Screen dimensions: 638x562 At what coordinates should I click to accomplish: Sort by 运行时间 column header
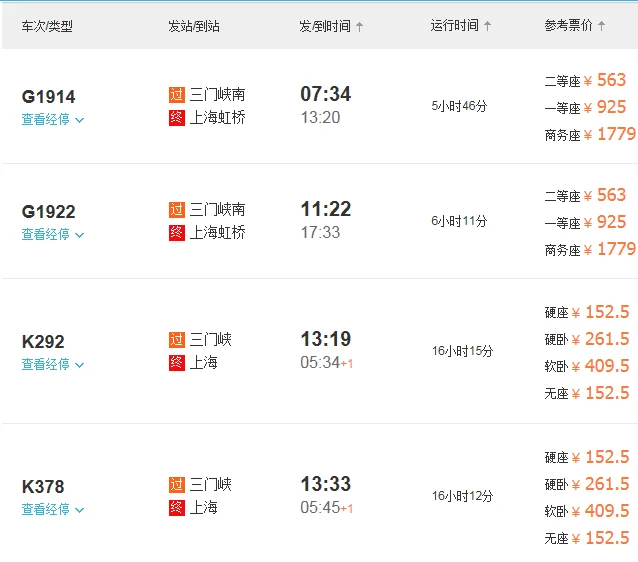(460, 26)
